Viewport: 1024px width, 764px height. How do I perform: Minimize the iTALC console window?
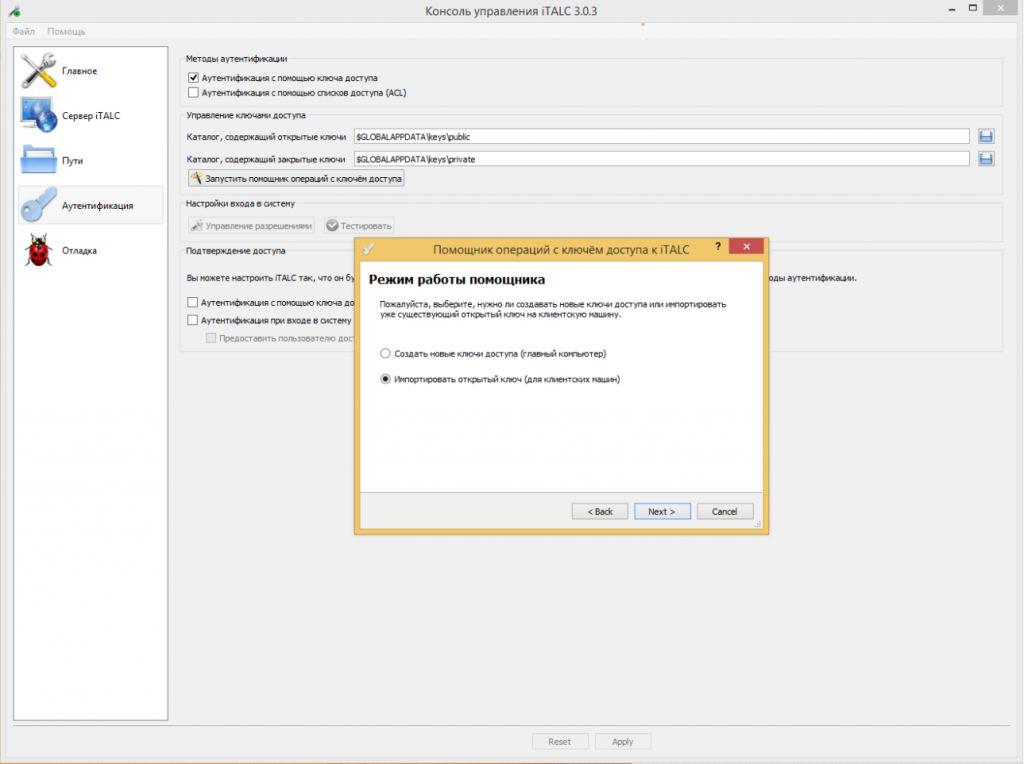click(952, 9)
